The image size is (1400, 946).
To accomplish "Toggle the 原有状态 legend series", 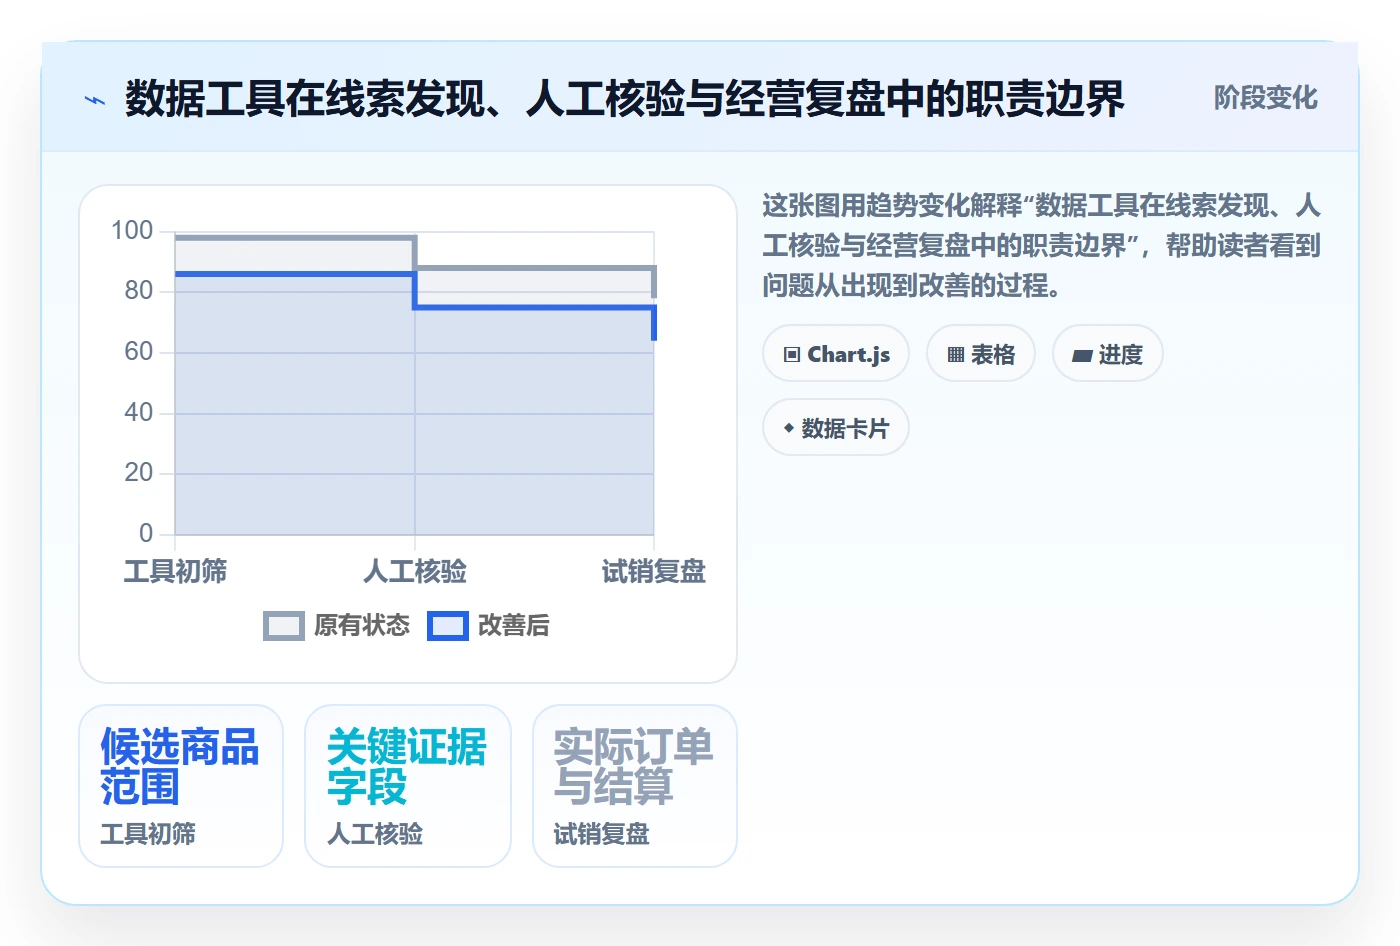I will coord(337,626).
